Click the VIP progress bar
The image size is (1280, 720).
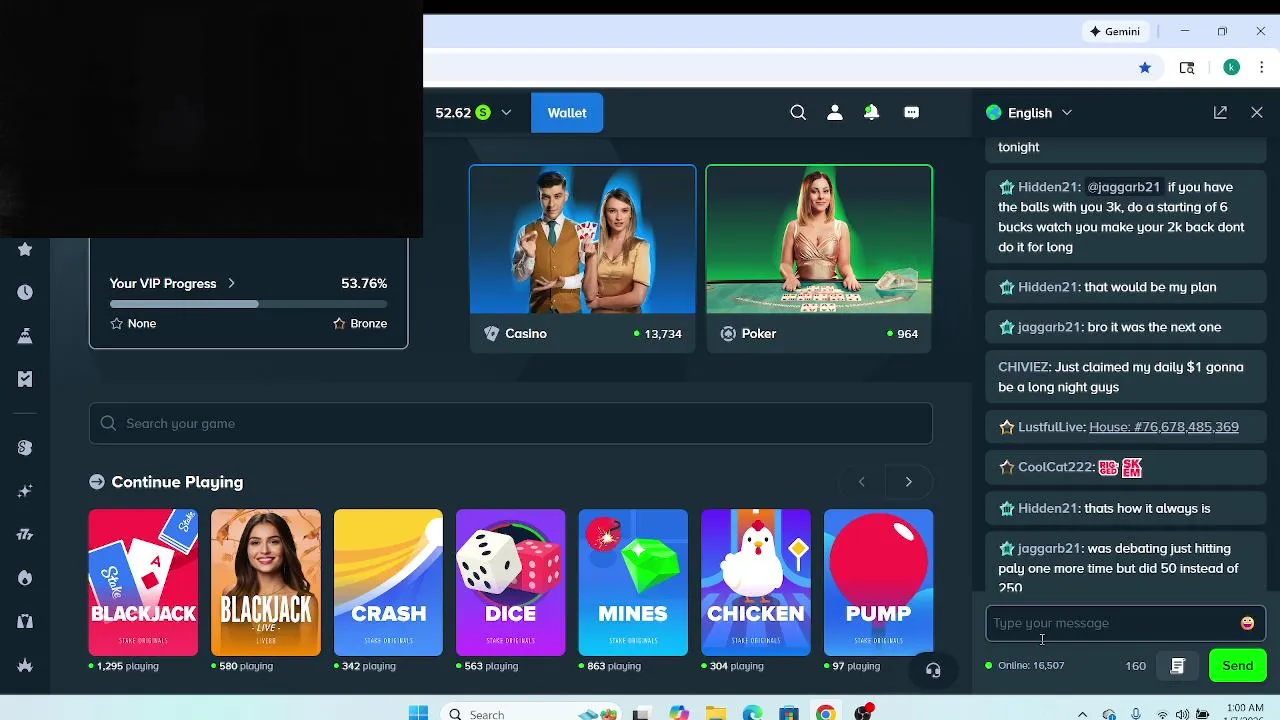pos(248,304)
